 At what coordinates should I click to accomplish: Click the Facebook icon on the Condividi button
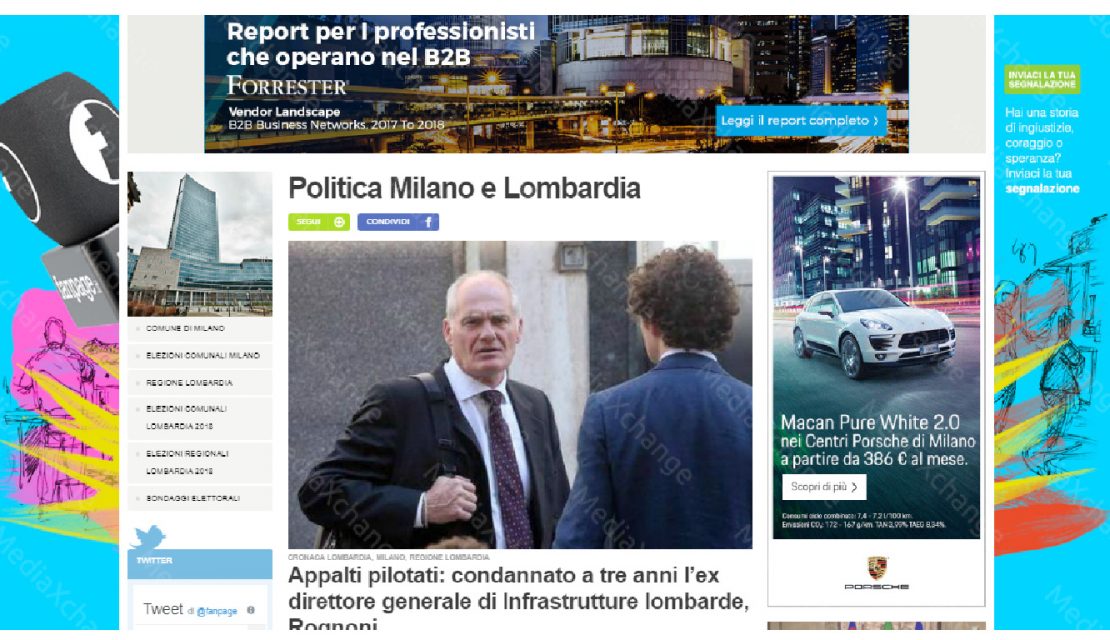428,222
